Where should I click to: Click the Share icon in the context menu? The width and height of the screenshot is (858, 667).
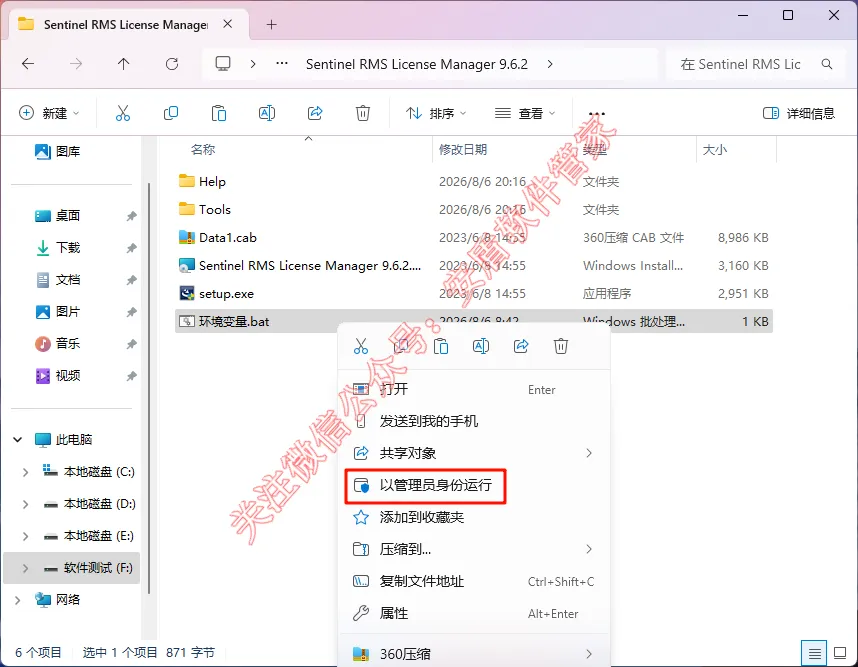pos(521,346)
